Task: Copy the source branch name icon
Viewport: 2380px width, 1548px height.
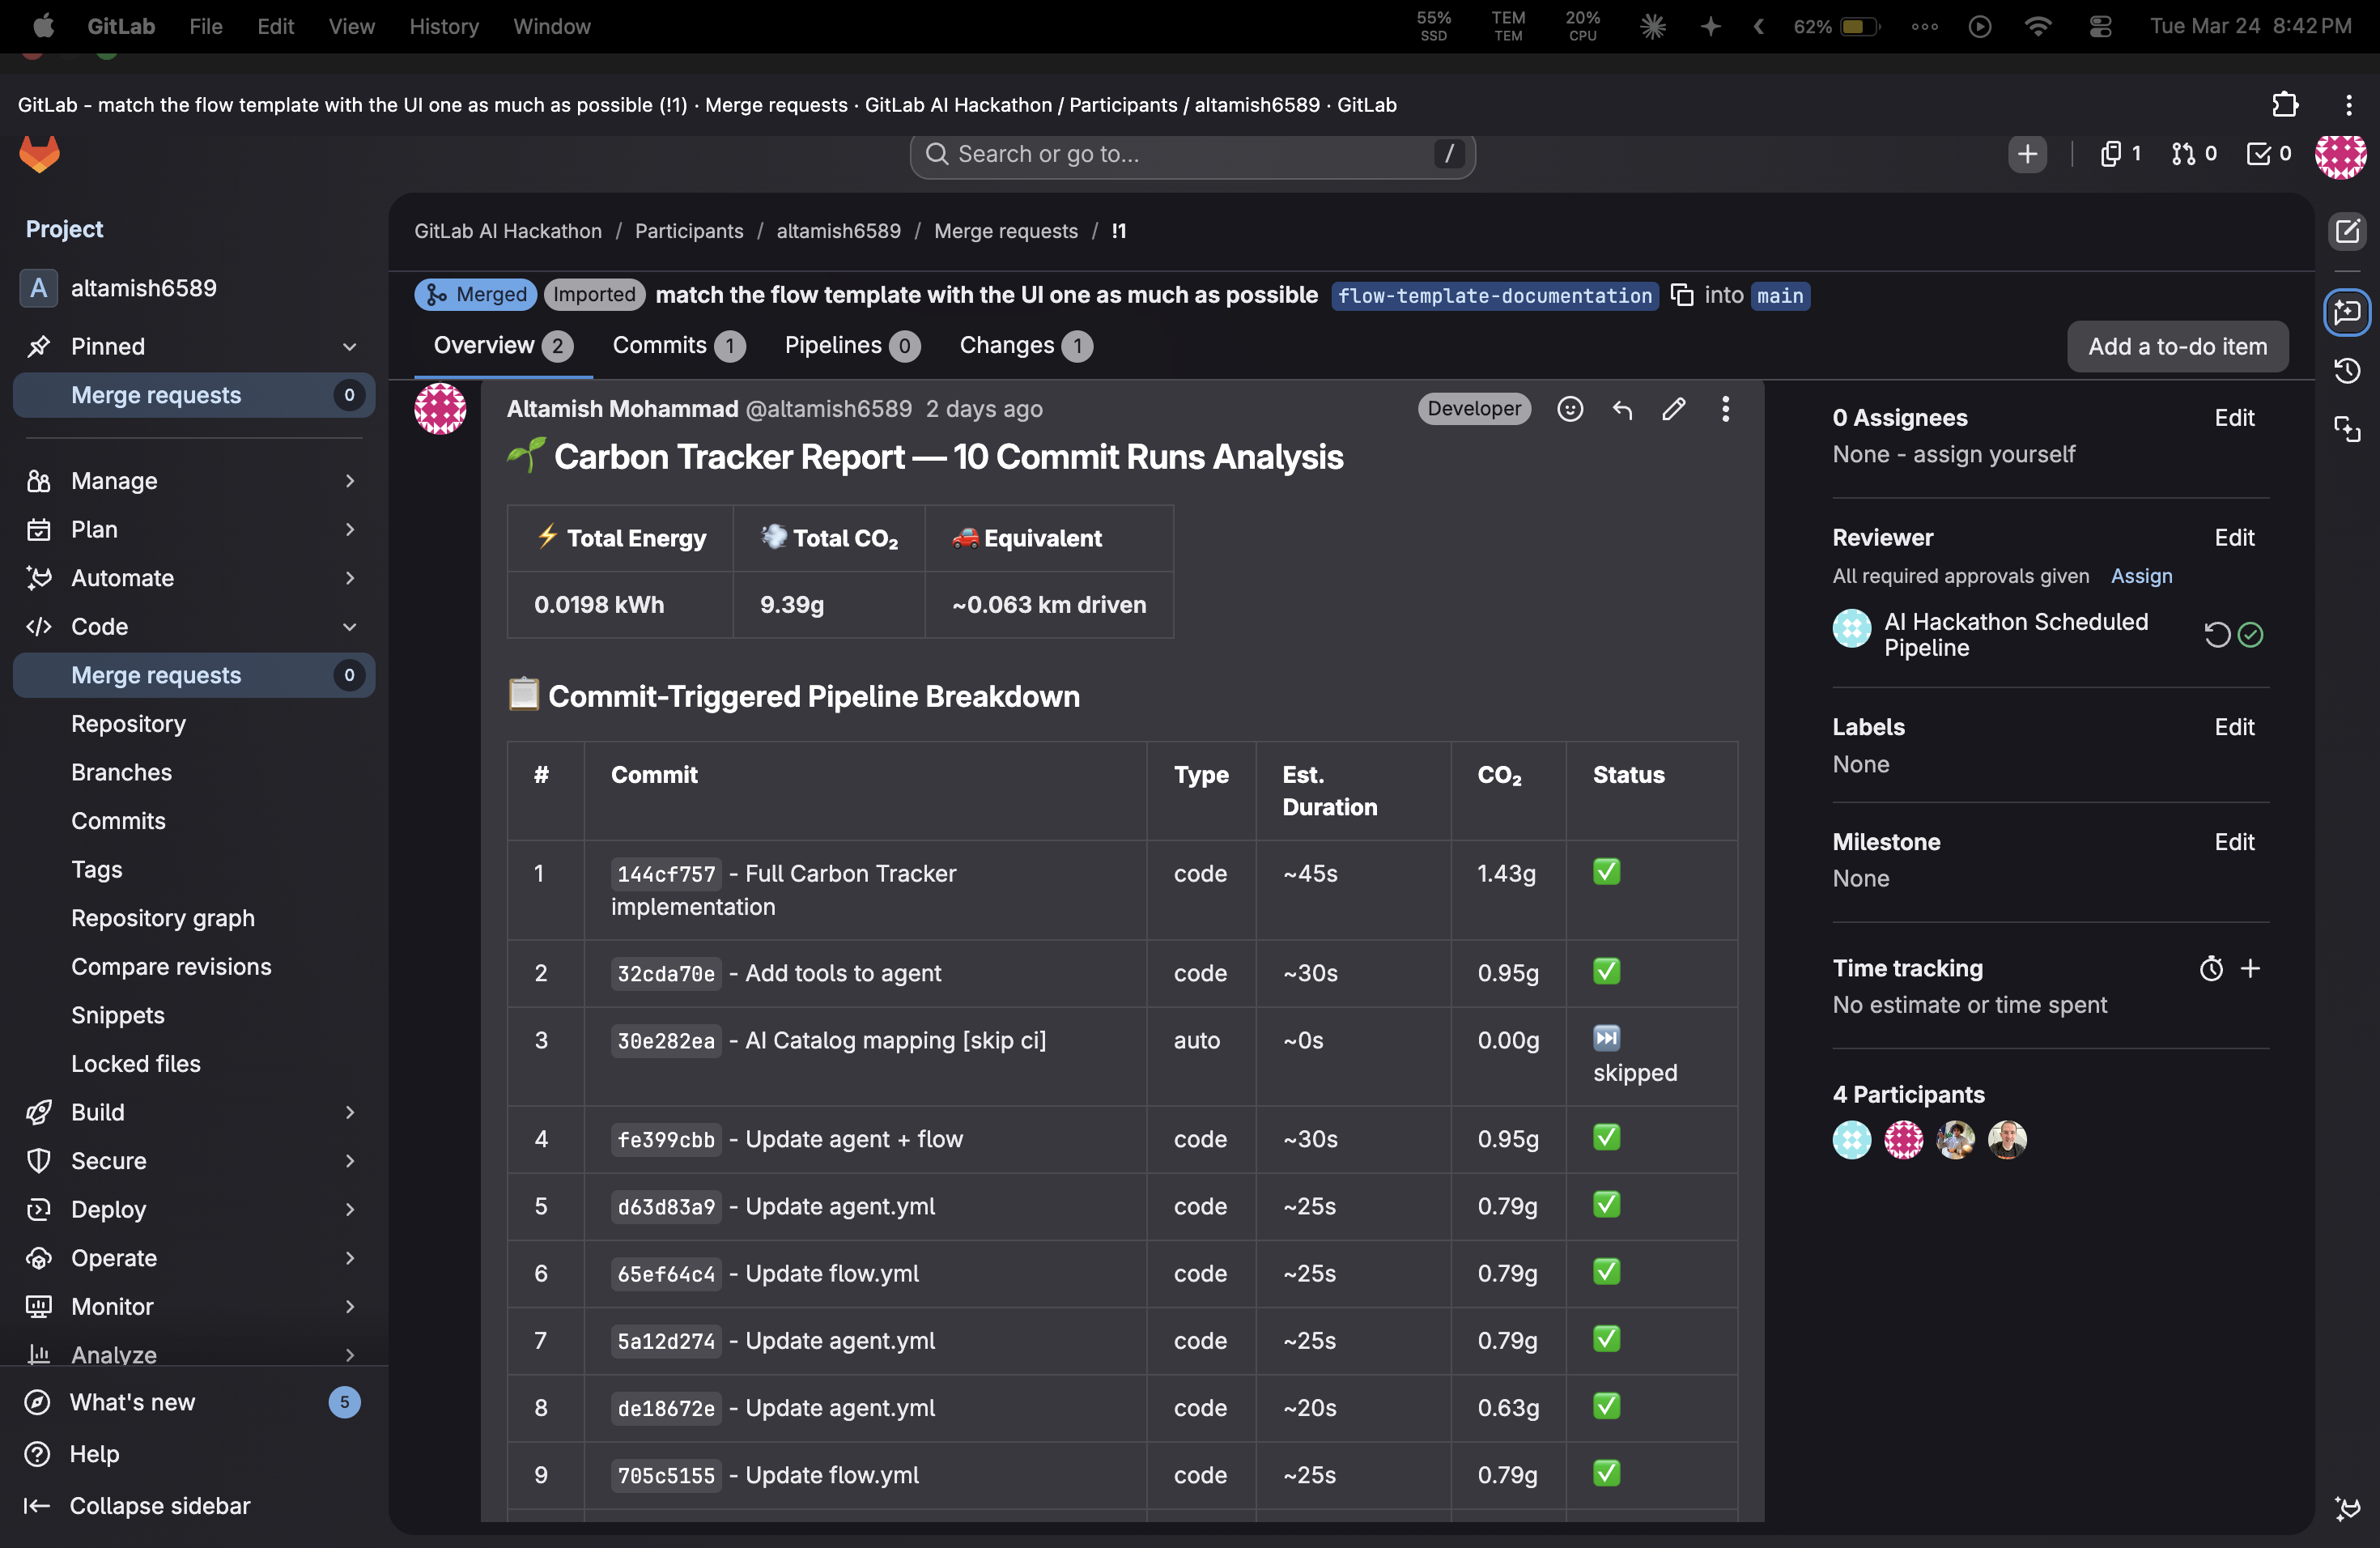Action: [1682, 295]
